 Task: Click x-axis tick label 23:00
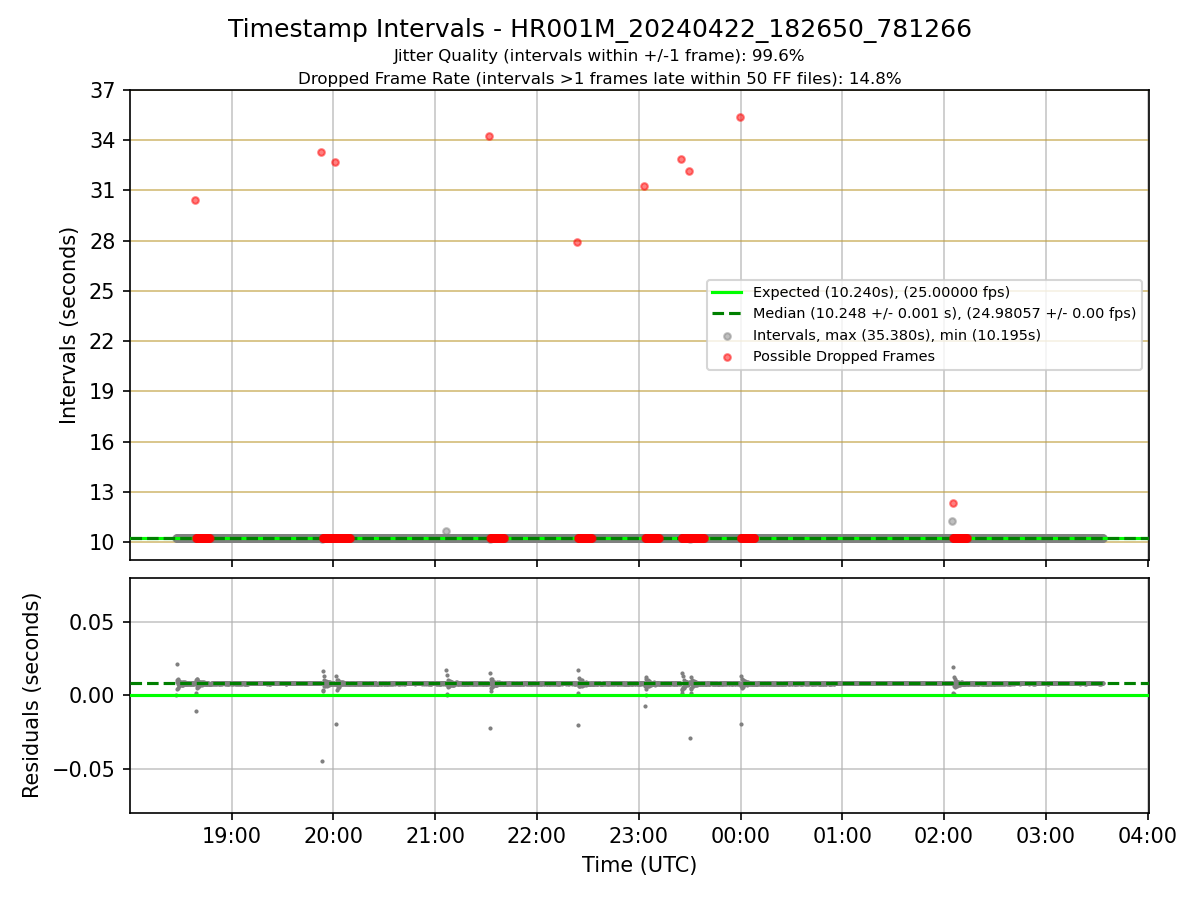638,834
